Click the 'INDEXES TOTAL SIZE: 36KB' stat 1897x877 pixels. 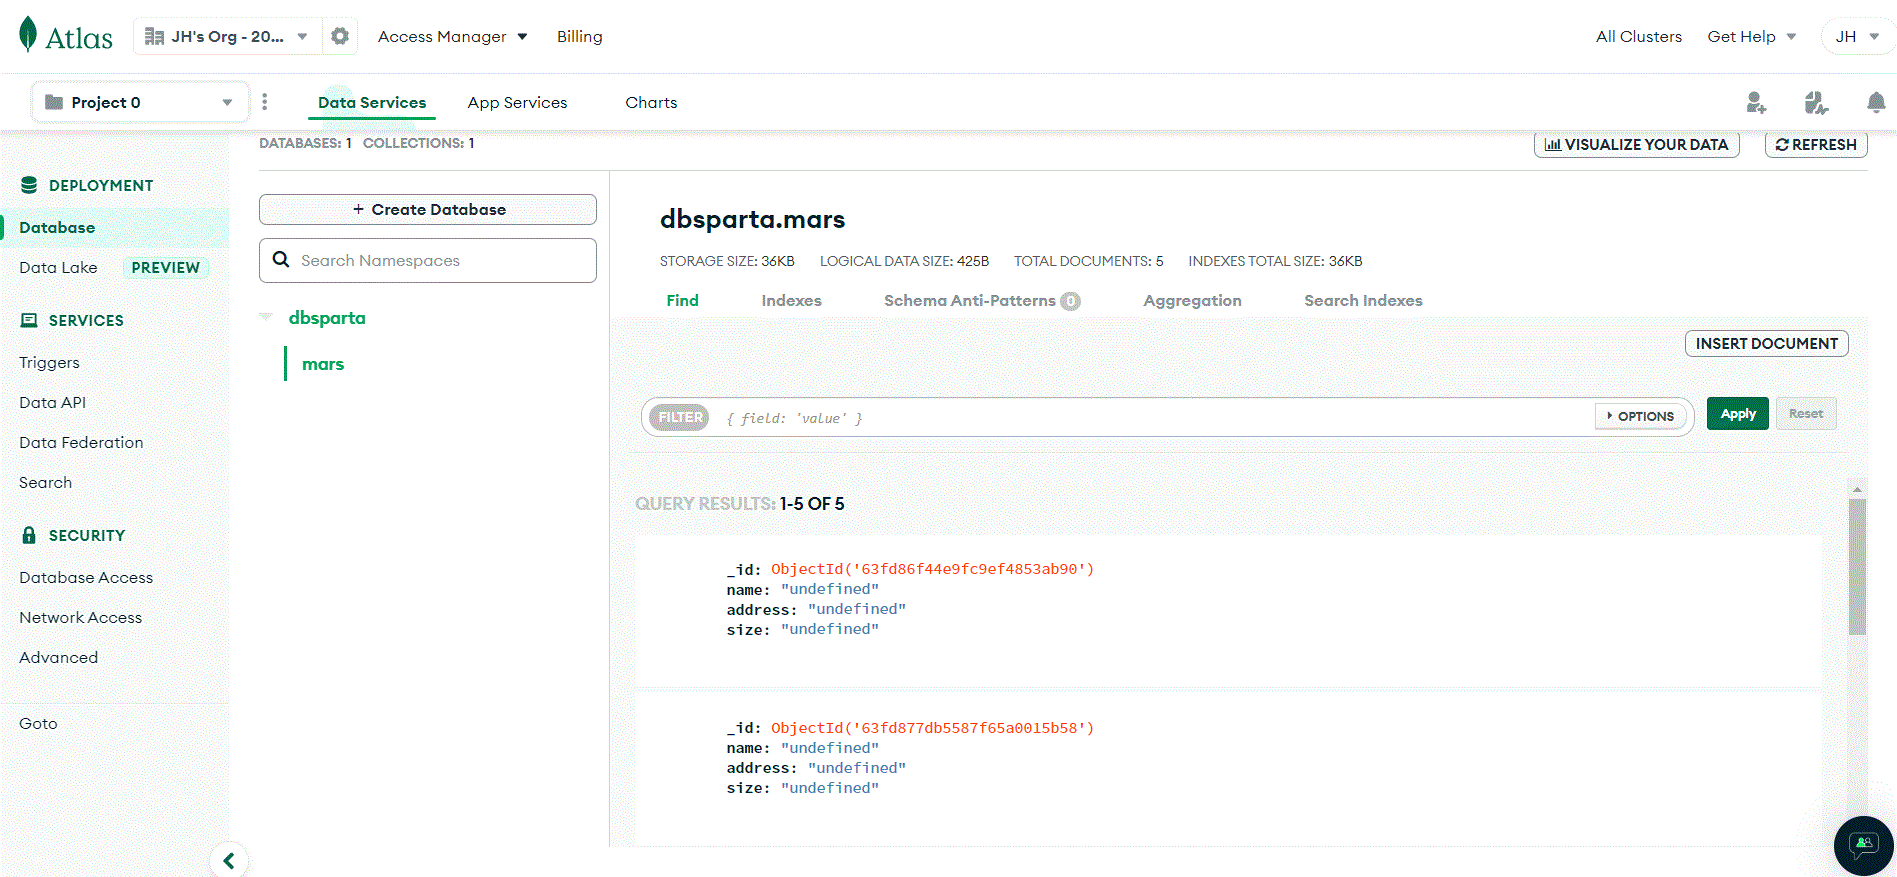click(1275, 261)
